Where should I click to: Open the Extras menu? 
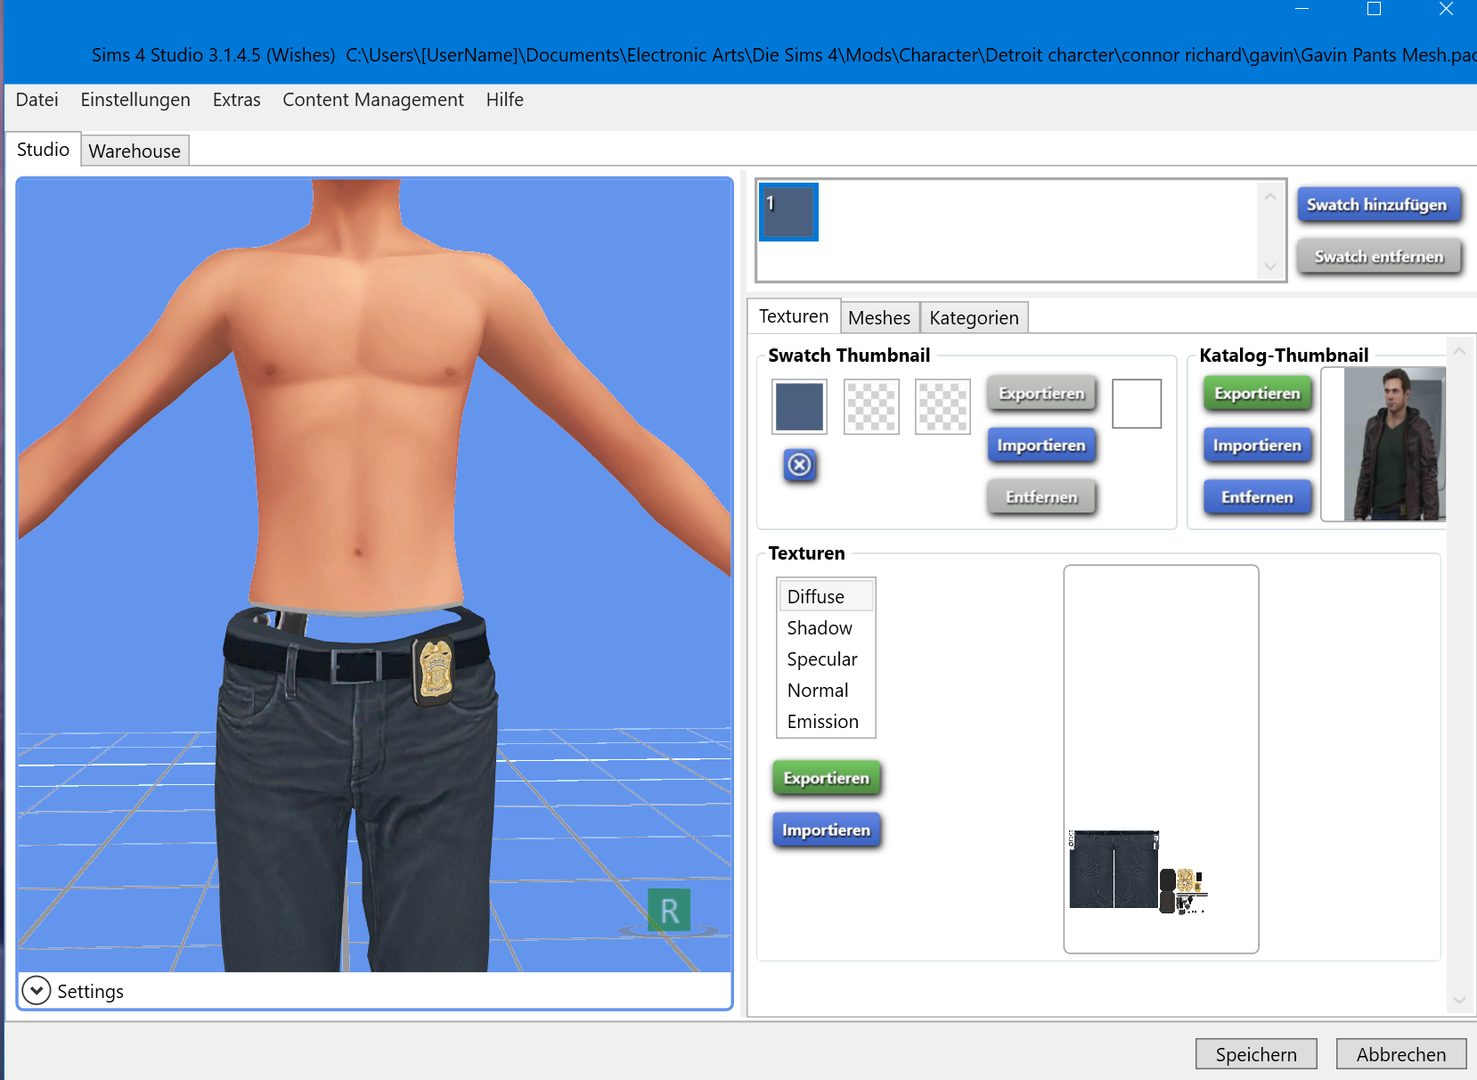[236, 99]
